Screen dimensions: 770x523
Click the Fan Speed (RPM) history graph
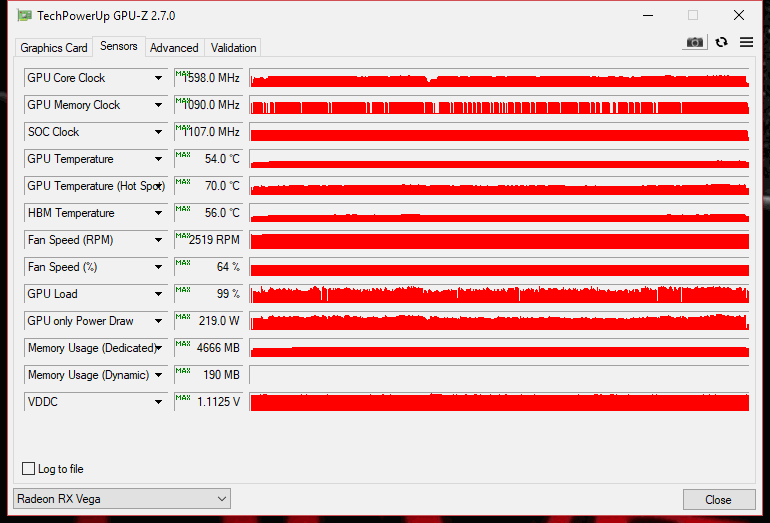499,240
